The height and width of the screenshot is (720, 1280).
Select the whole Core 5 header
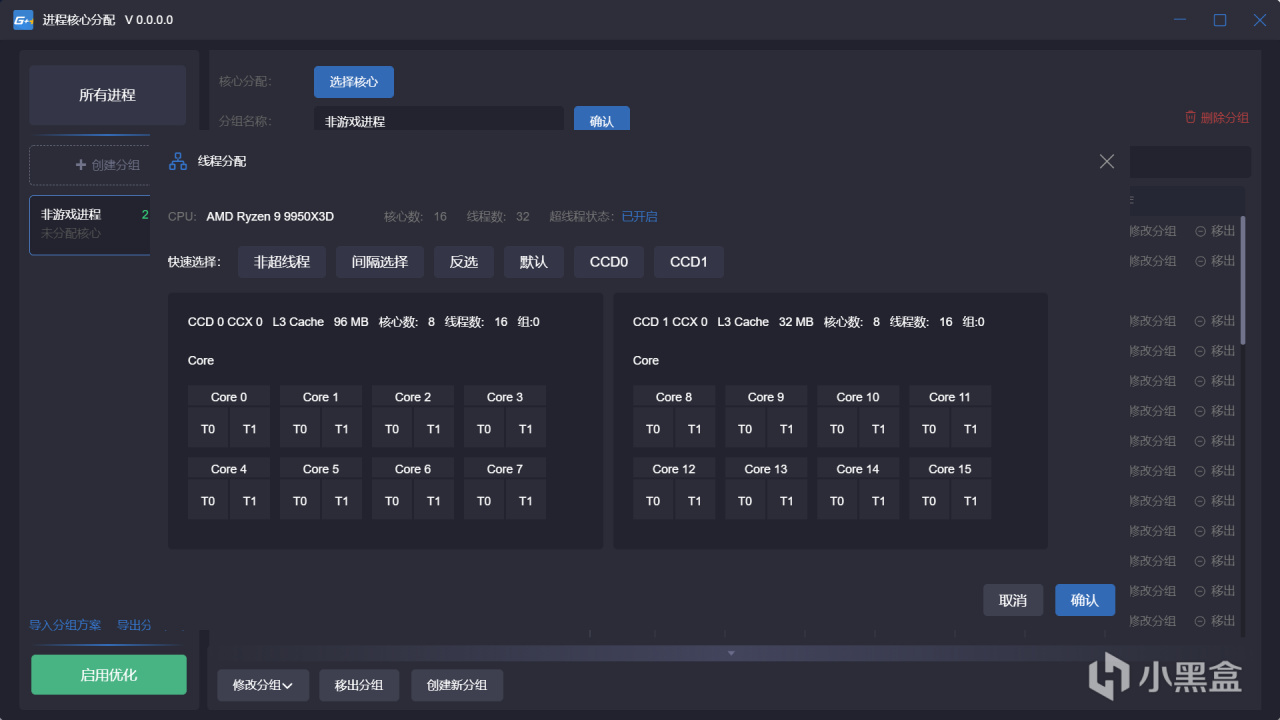tap(321, 469)
